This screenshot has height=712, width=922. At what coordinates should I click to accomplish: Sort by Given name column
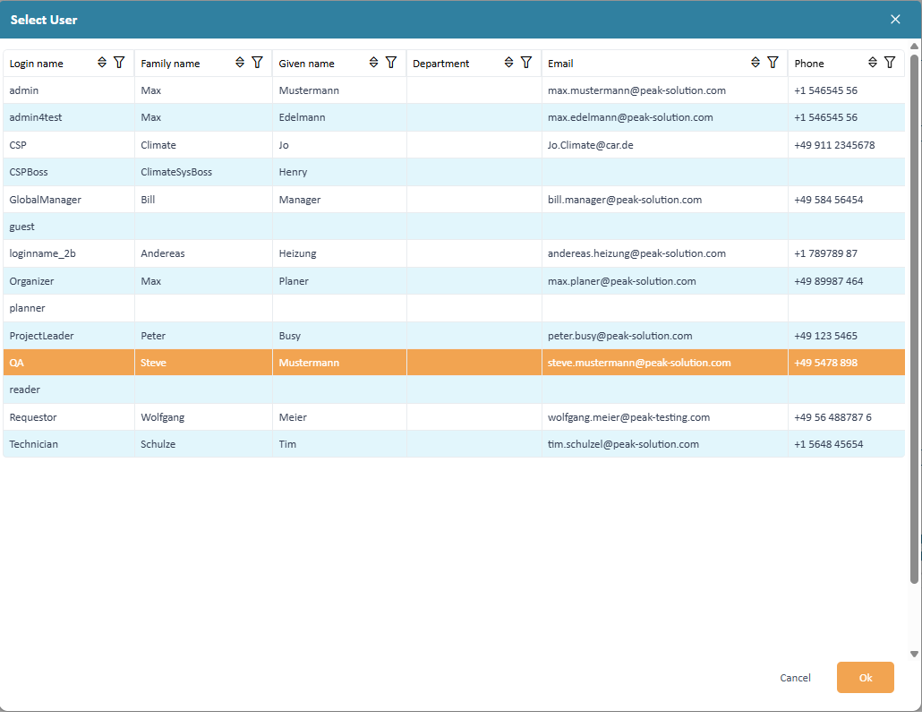click(373, 62)
